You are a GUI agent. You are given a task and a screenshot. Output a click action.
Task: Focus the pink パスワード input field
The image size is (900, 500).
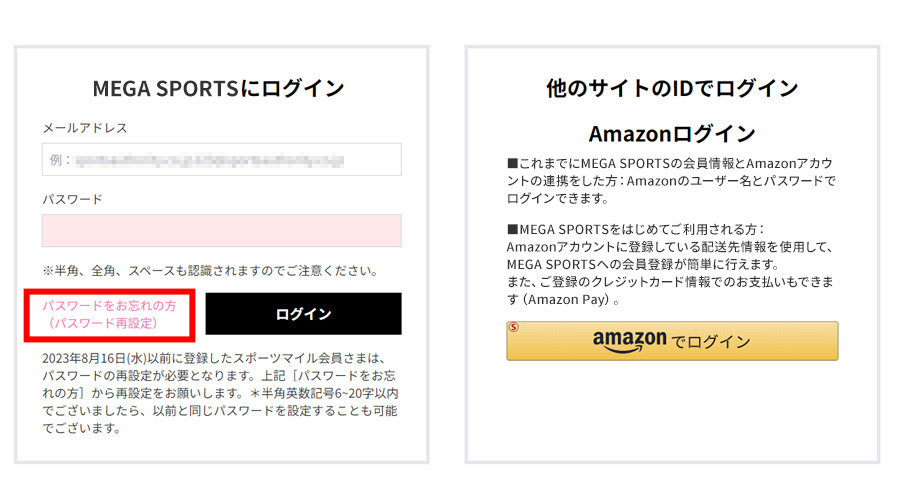coord(222,231)
